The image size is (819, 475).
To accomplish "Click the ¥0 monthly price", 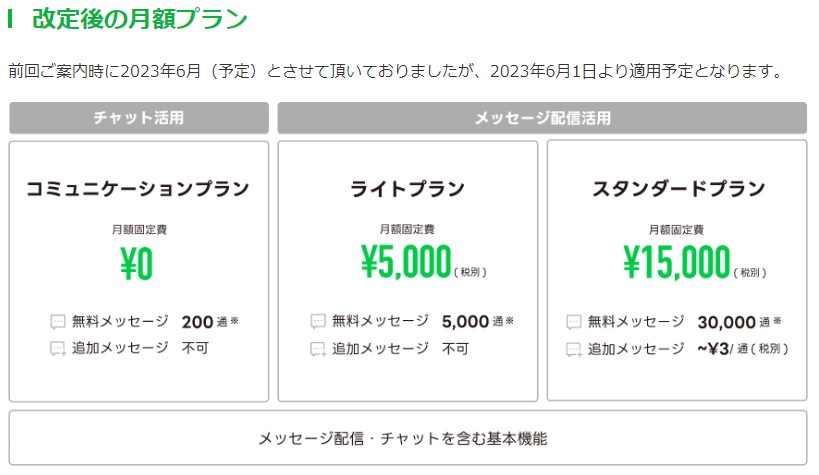I will pyautogui.click(x=137, y=265).
